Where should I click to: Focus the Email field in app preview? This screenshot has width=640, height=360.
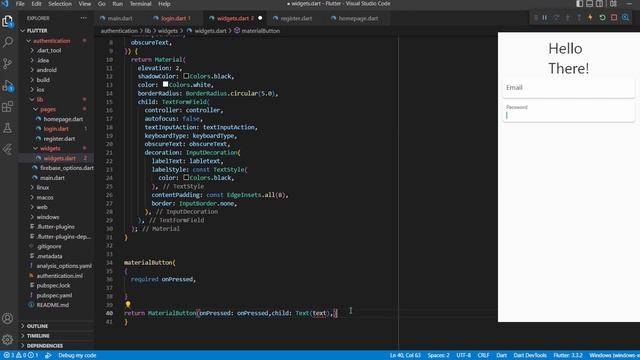pos(569,88)
